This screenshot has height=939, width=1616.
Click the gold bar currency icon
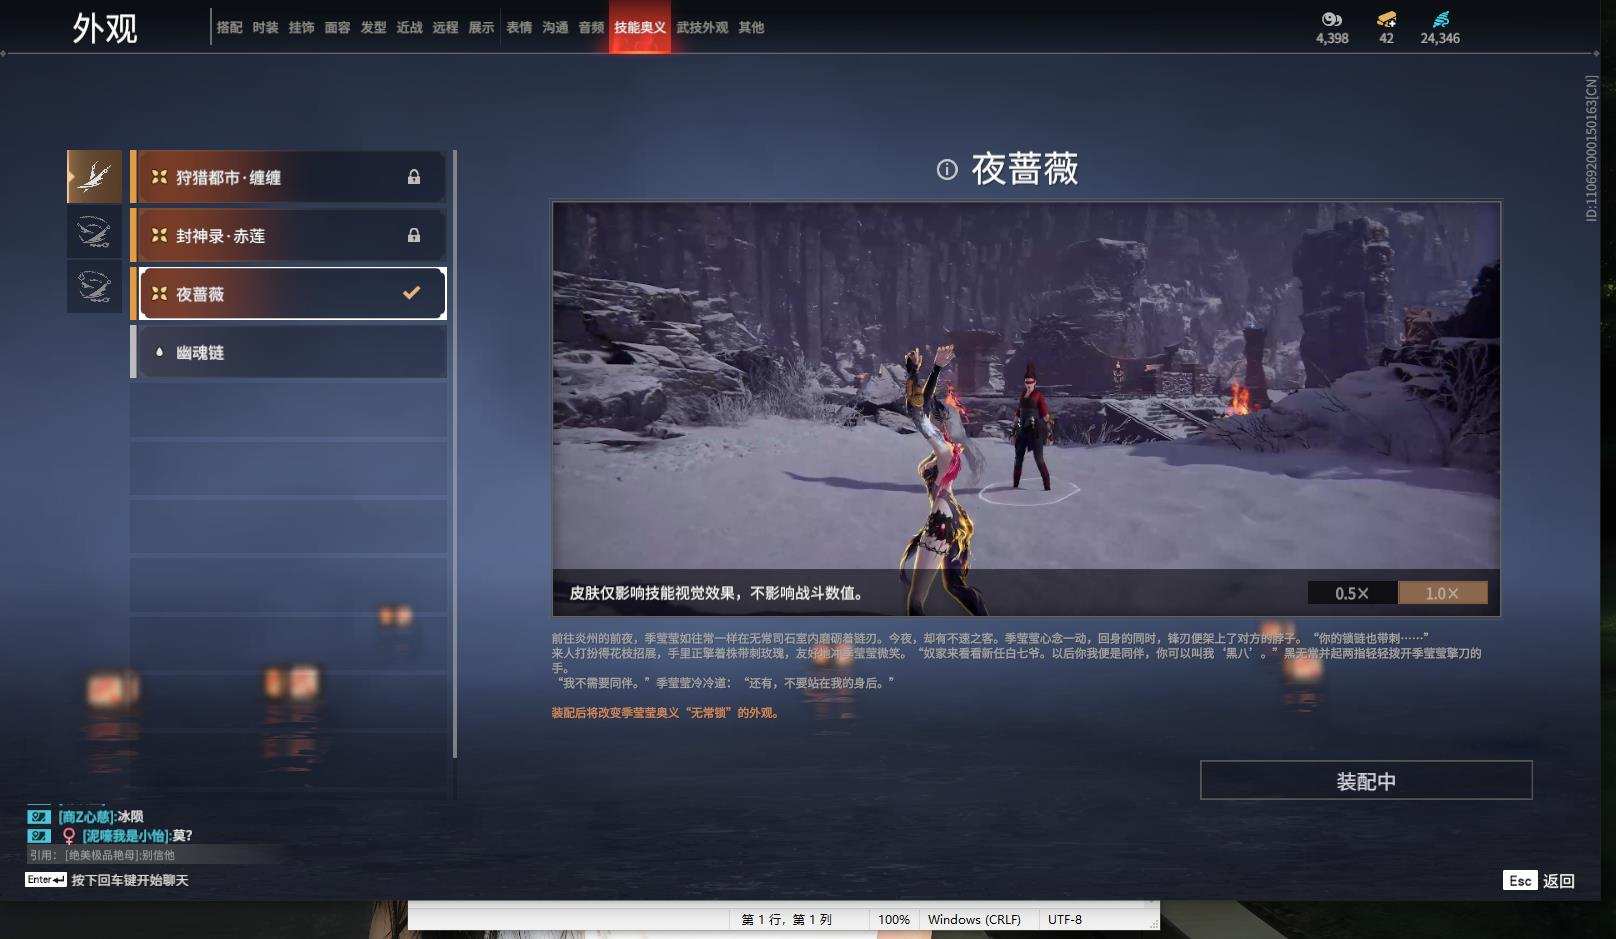pyautogui.click(x=1386, y=19)
